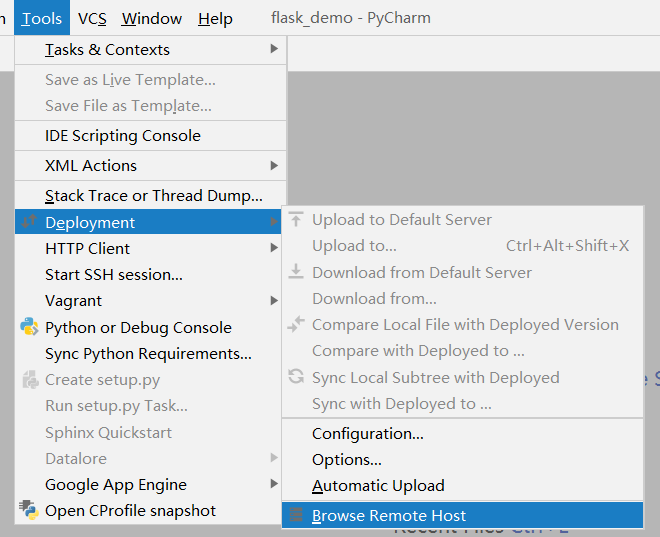The width and height of the screenshot is (660, 537).
Task: Expand Deployment submenu arrow
Action: click(274, 221)
